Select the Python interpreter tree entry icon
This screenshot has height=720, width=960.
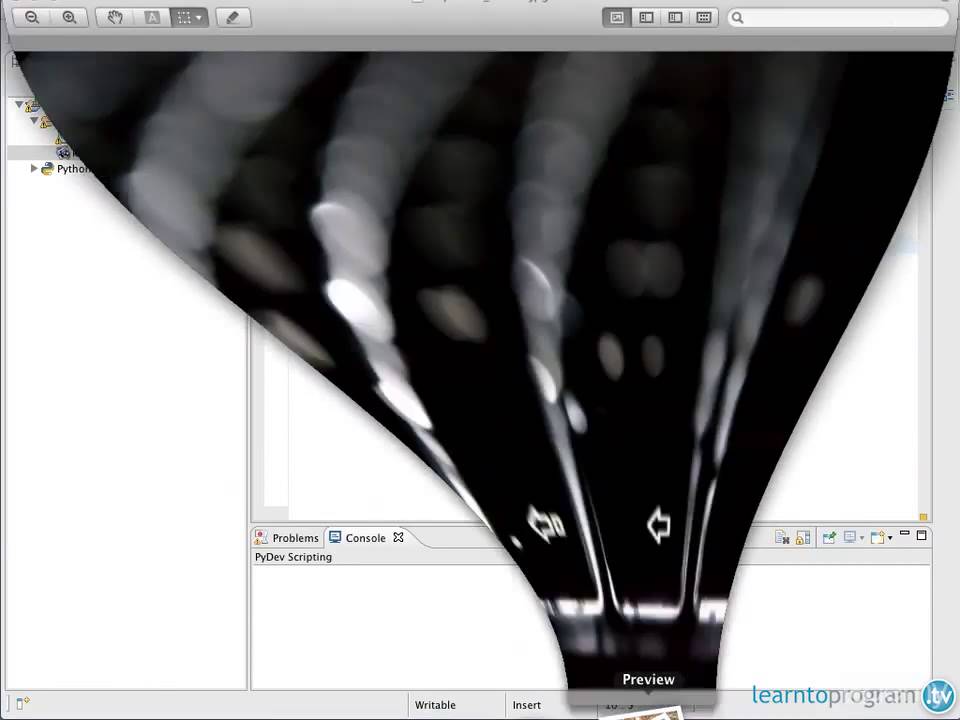[47, 169]
